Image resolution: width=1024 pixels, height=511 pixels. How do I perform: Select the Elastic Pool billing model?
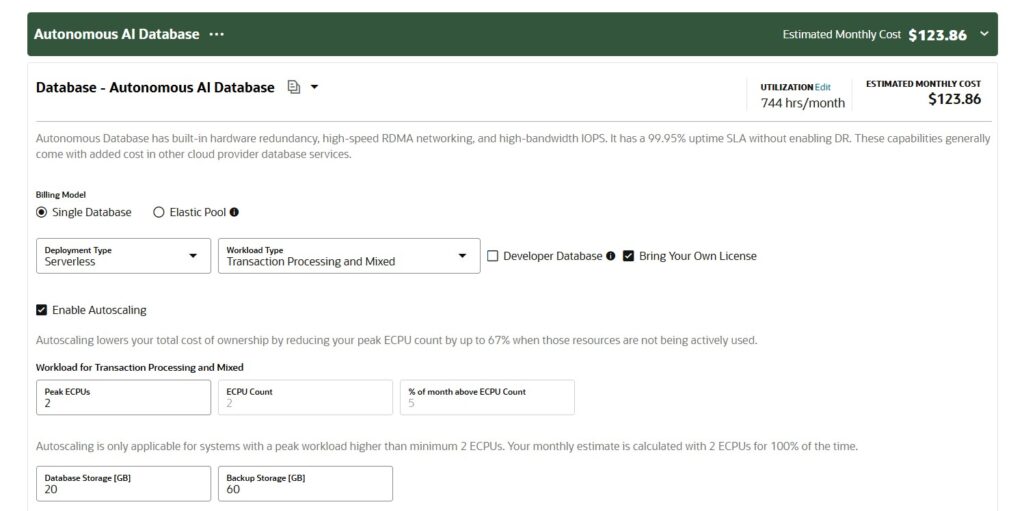click(x=159, y=212)
